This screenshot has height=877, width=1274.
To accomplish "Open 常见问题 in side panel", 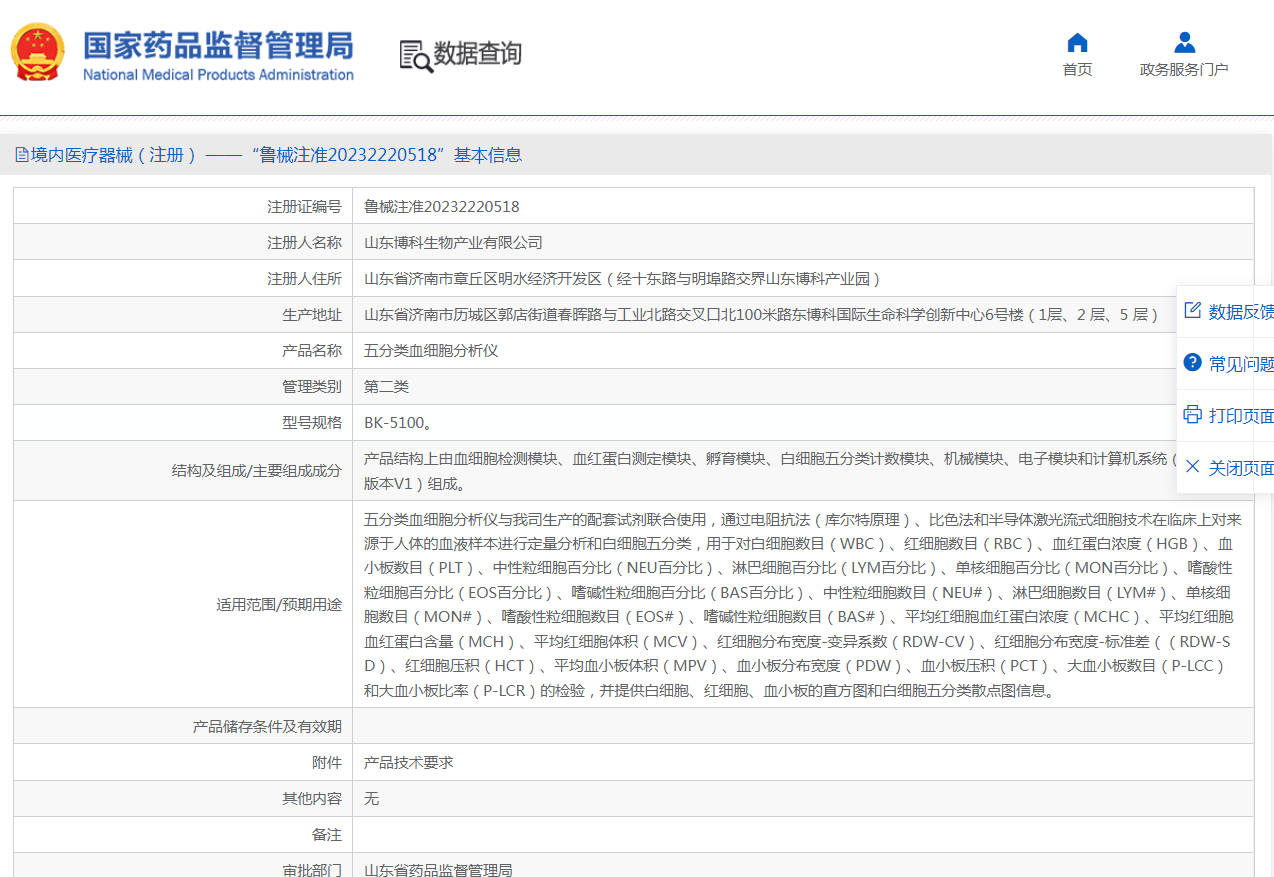I will tap(1226, 364).
